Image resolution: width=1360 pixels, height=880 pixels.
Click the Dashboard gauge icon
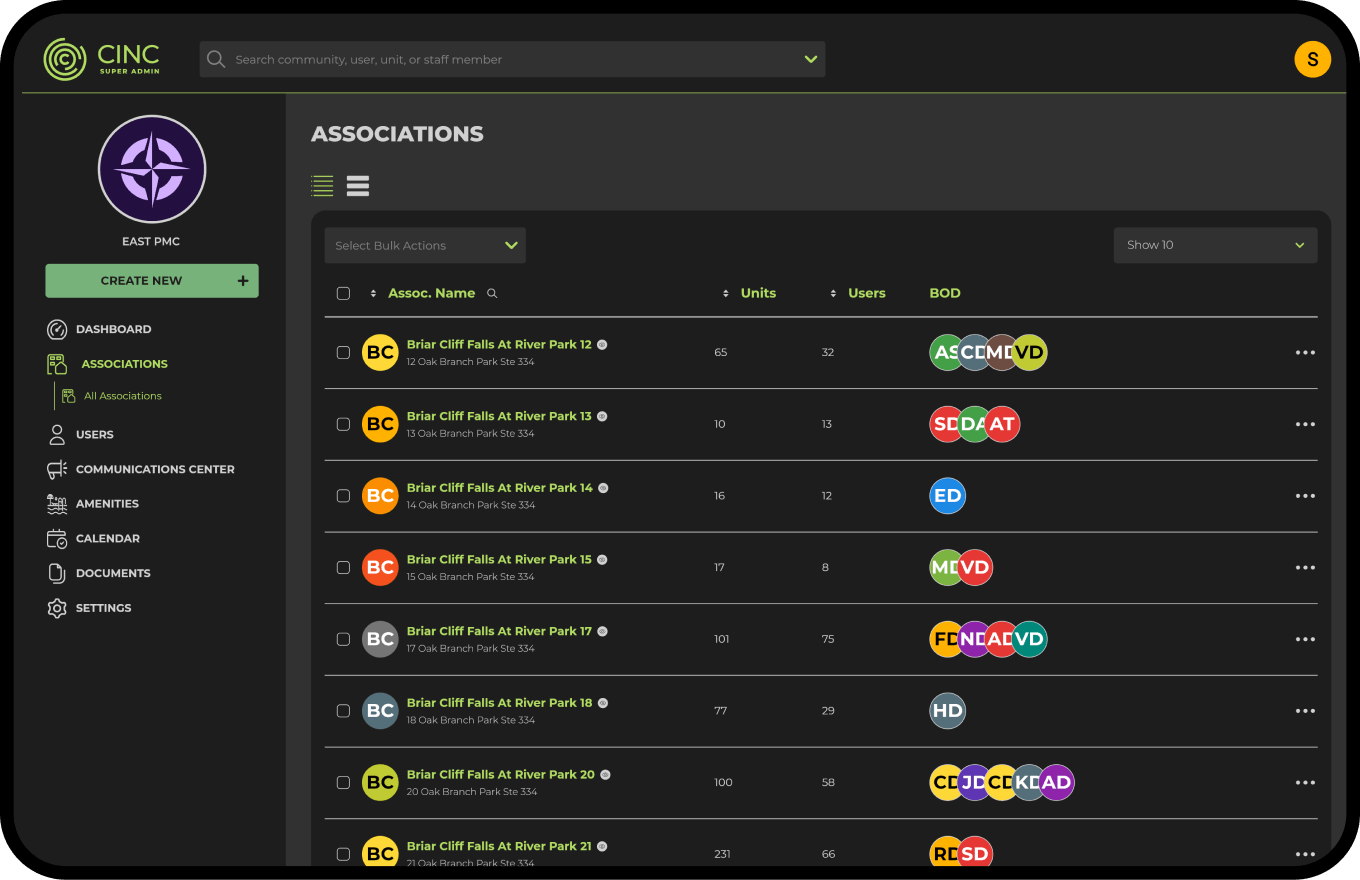pos(57,329)
